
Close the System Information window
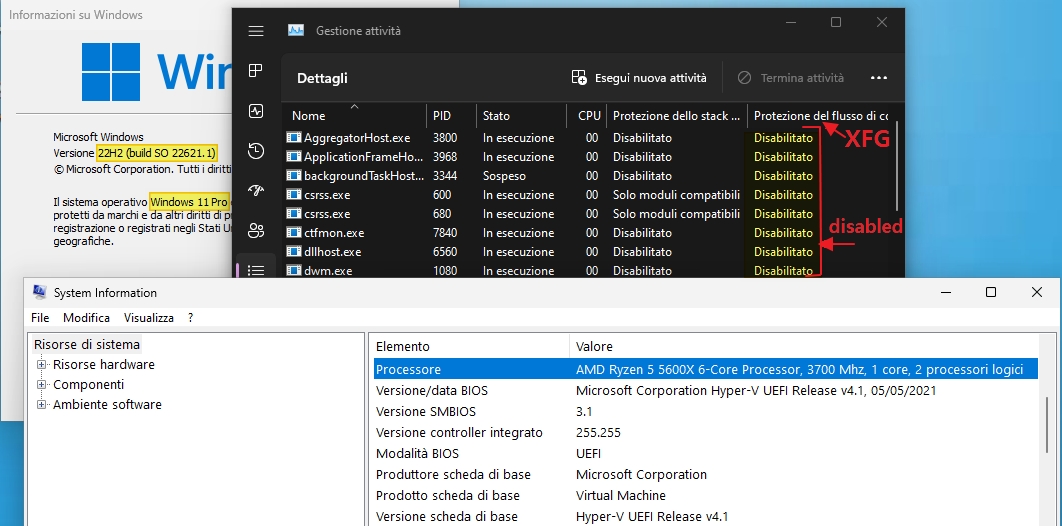1036,292
